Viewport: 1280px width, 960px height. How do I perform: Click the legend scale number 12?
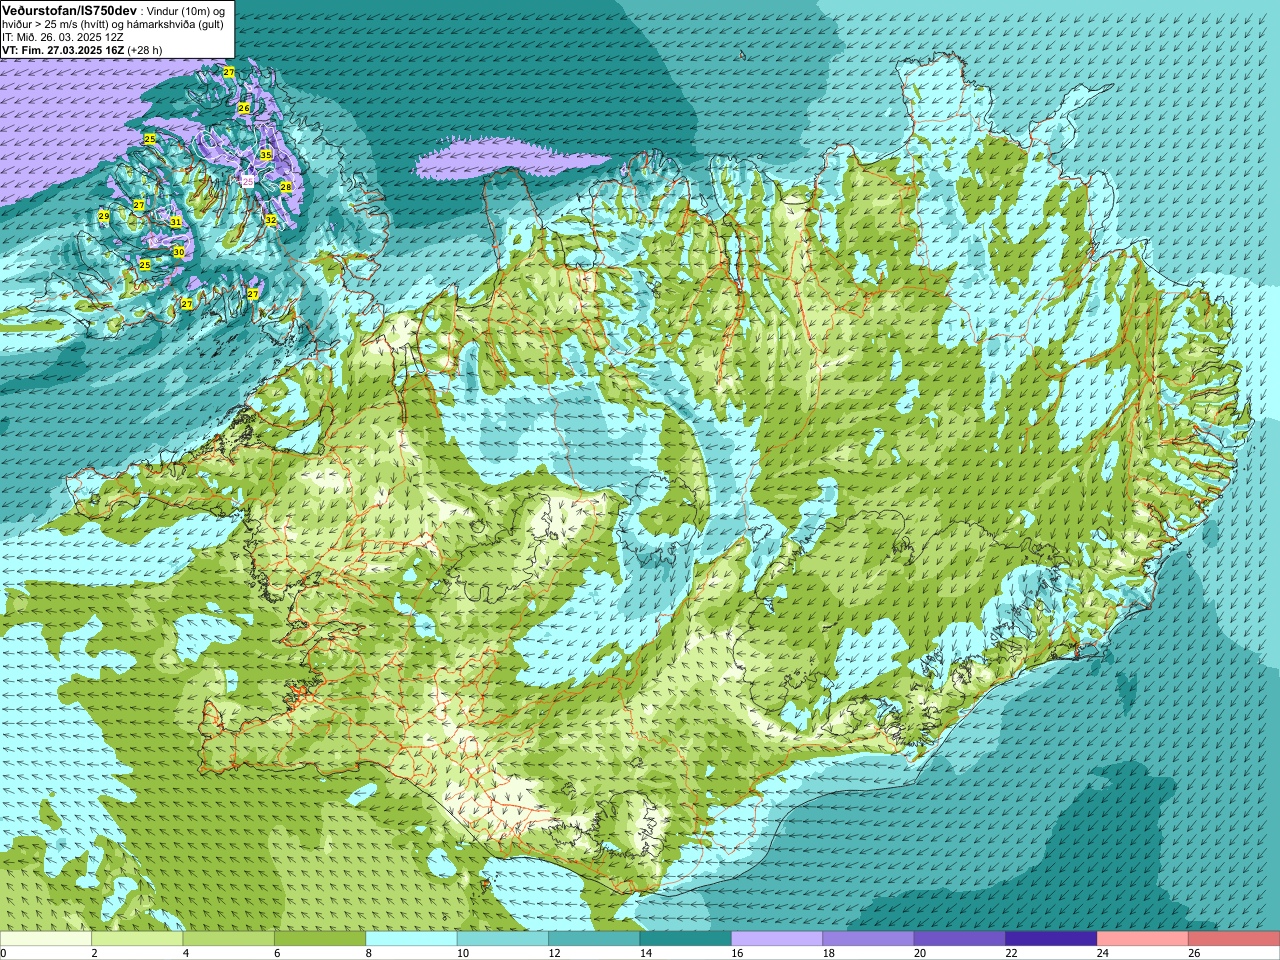tap(554, 953)
